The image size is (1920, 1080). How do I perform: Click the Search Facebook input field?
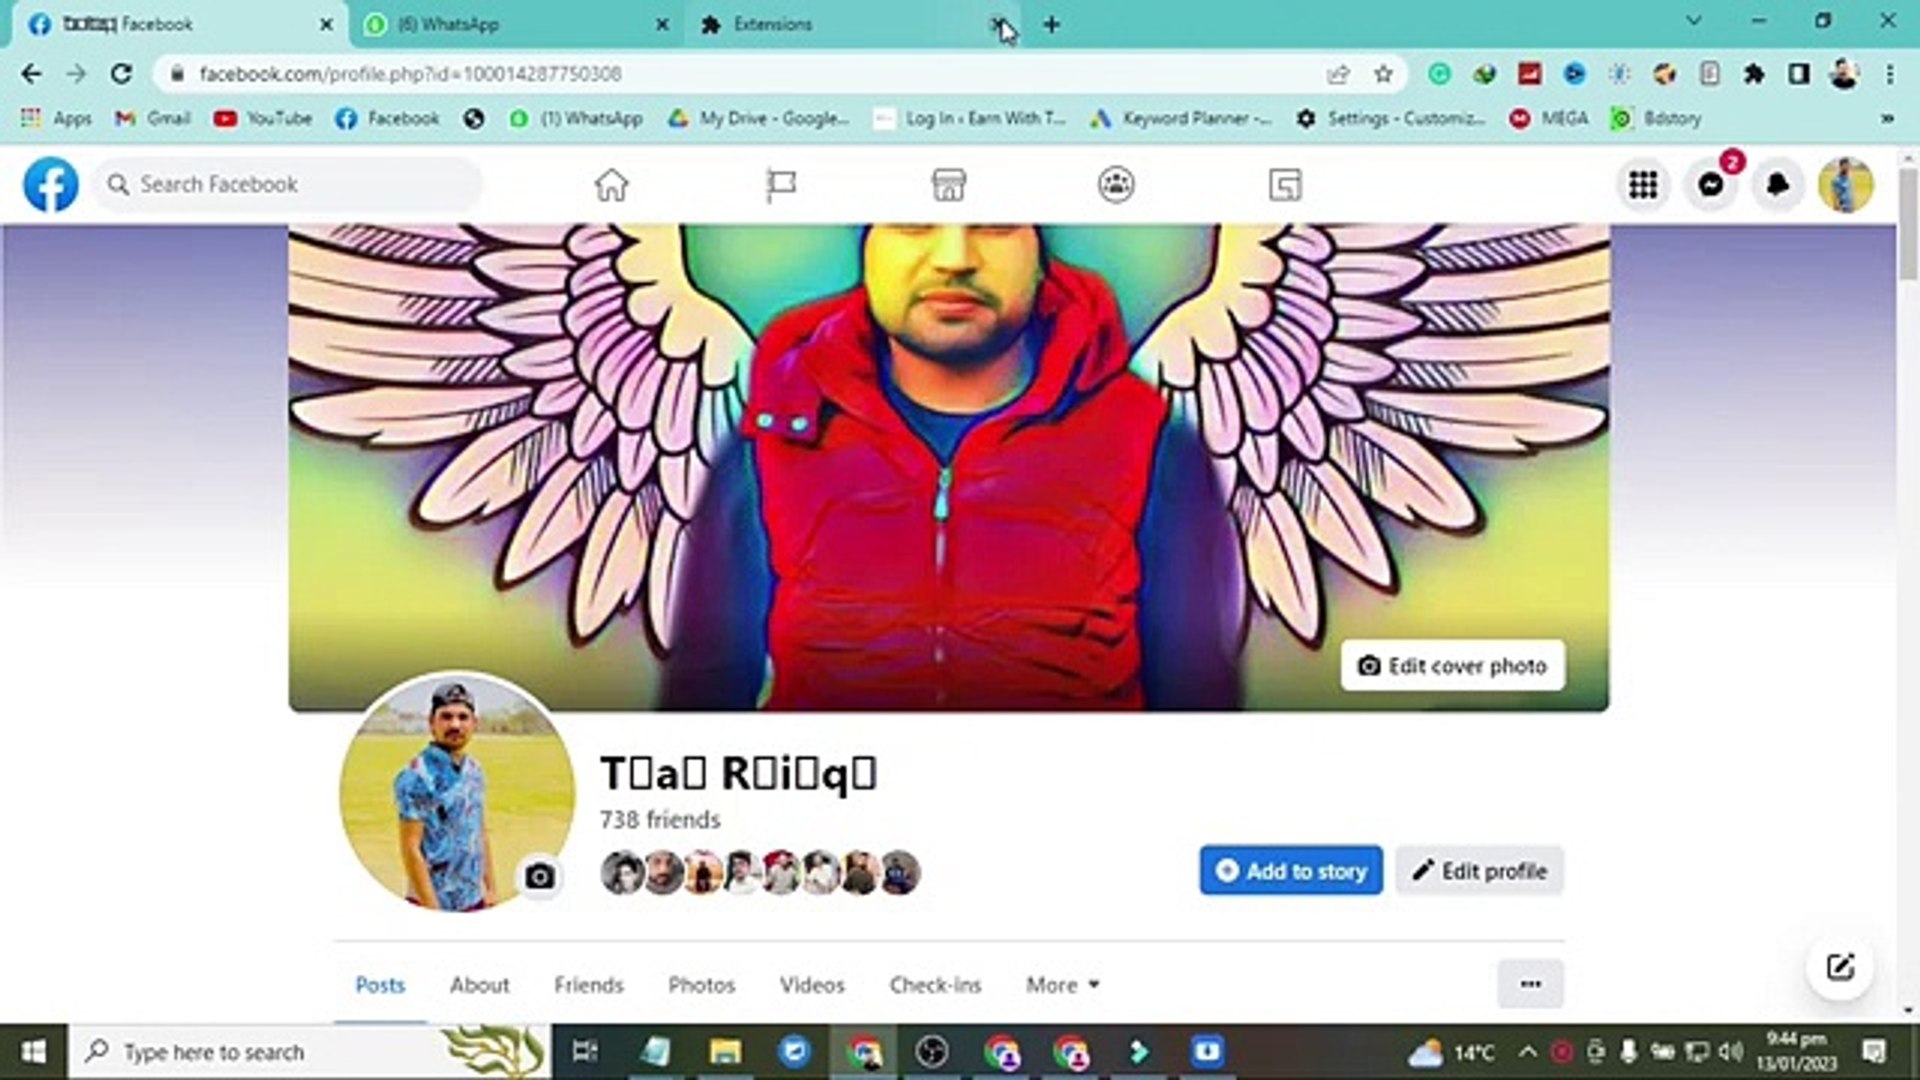coord(285,184)
